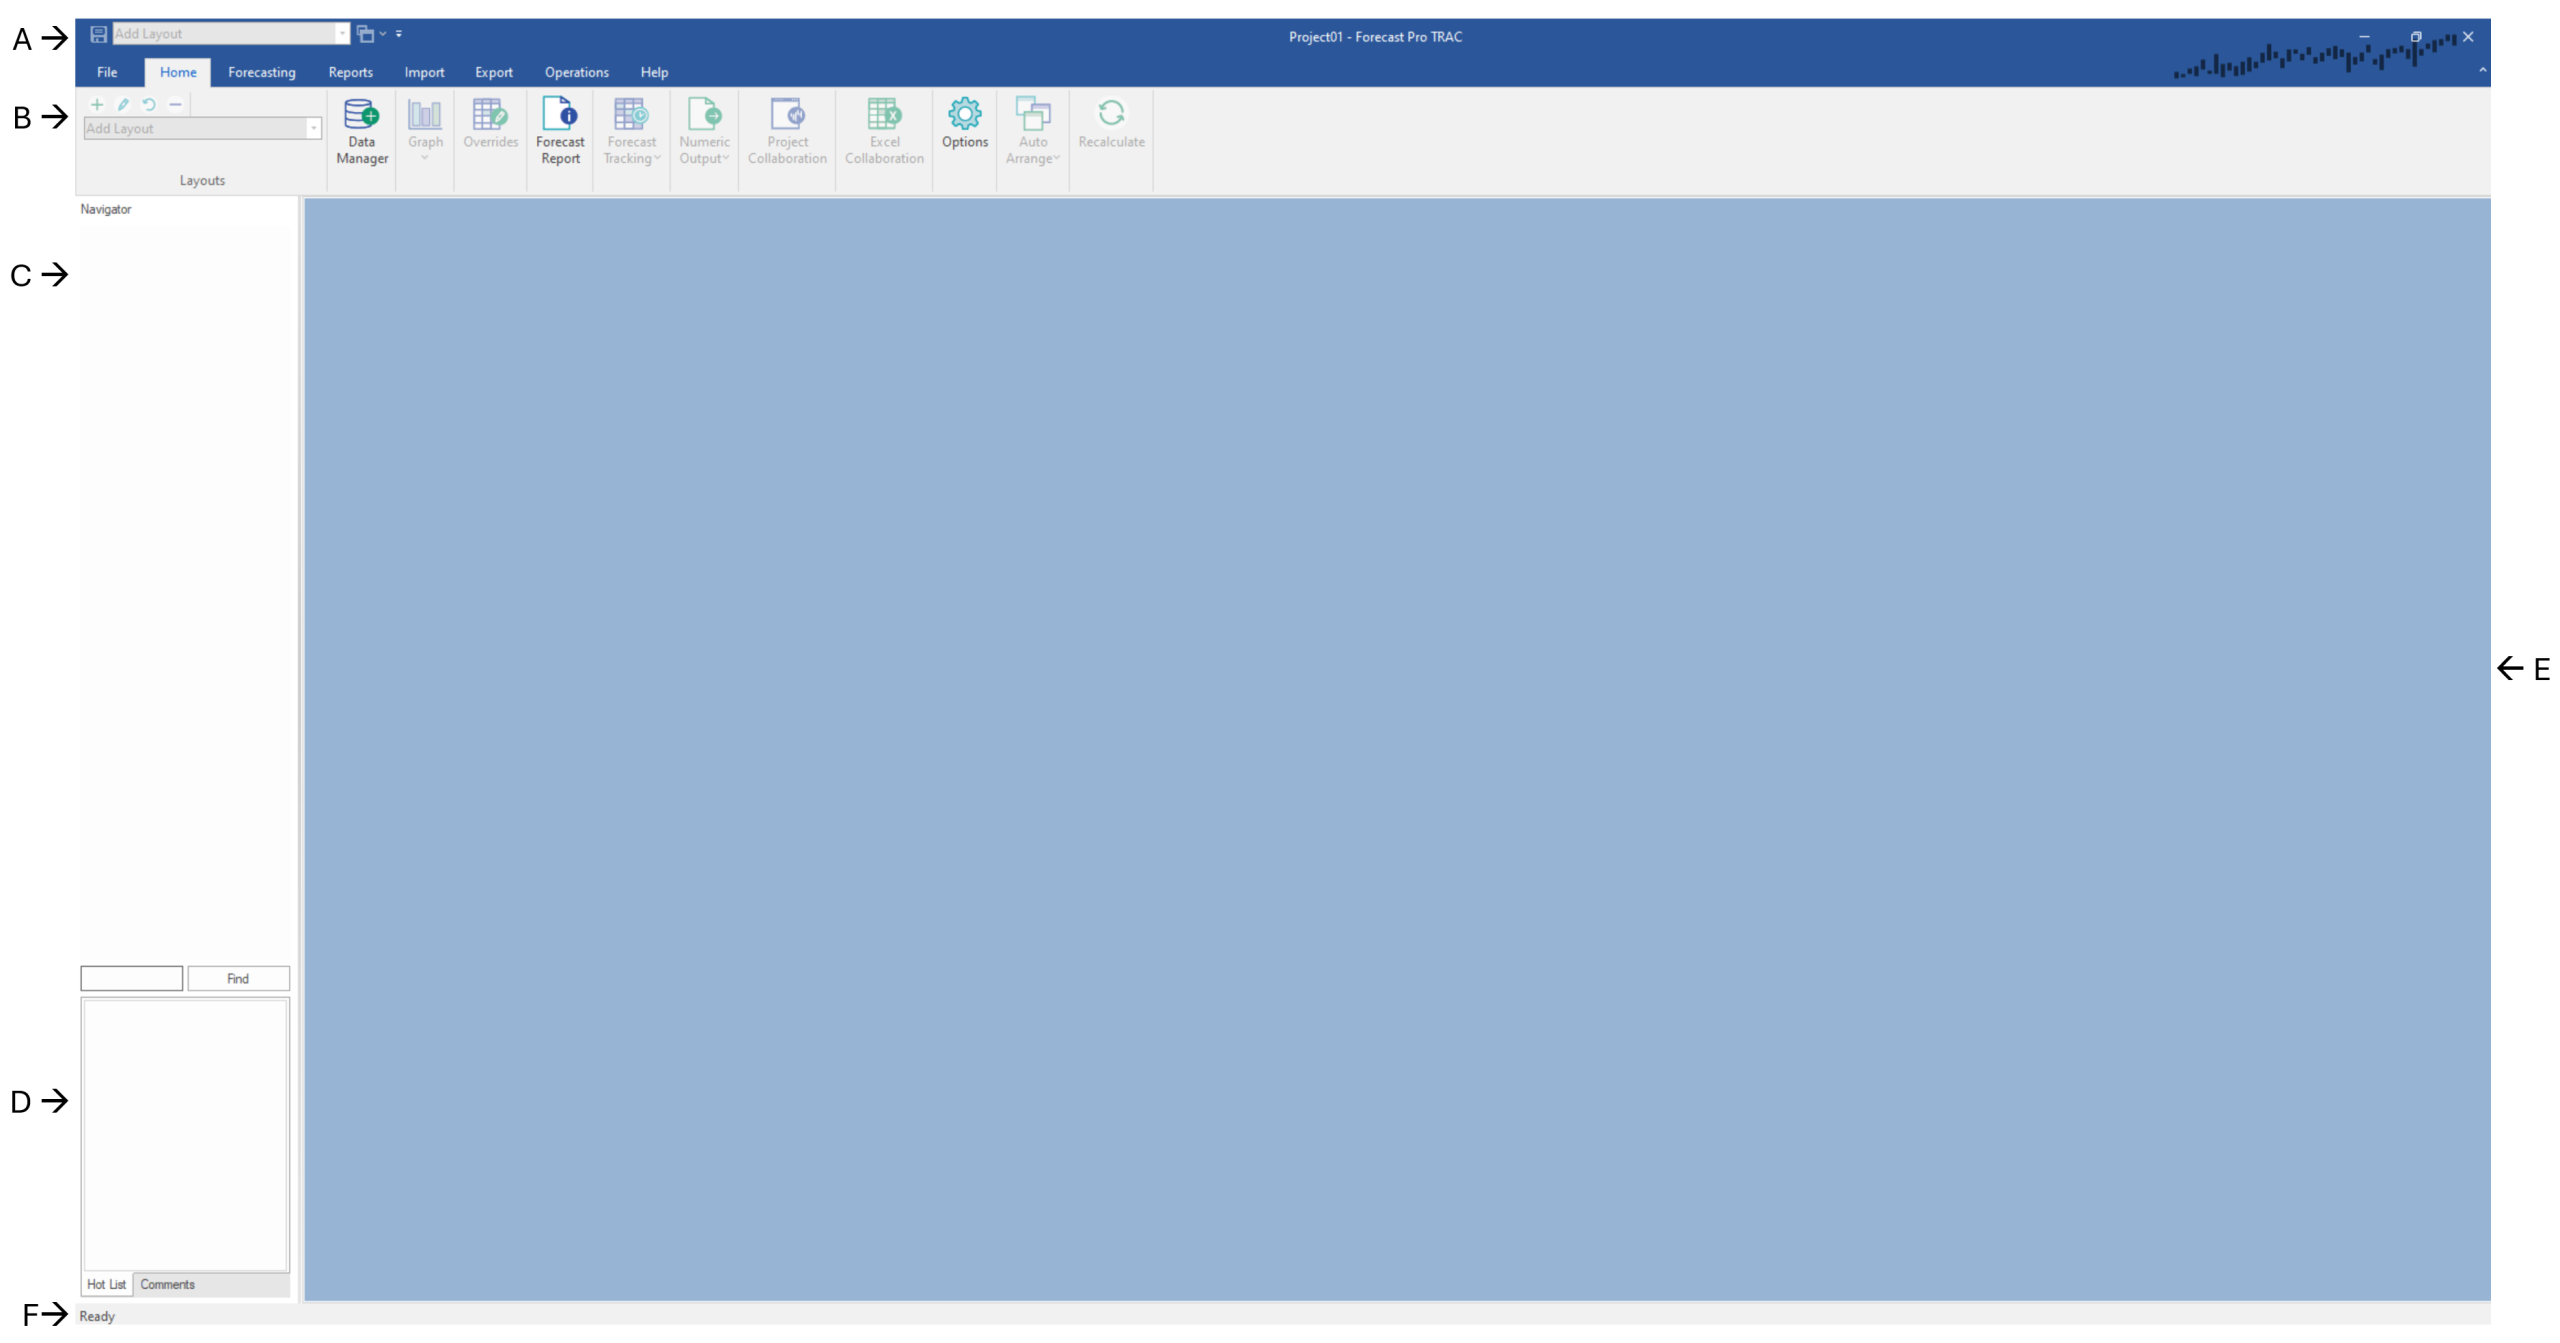
Task: Click the minus icon to remove layout
Action: 175,104
